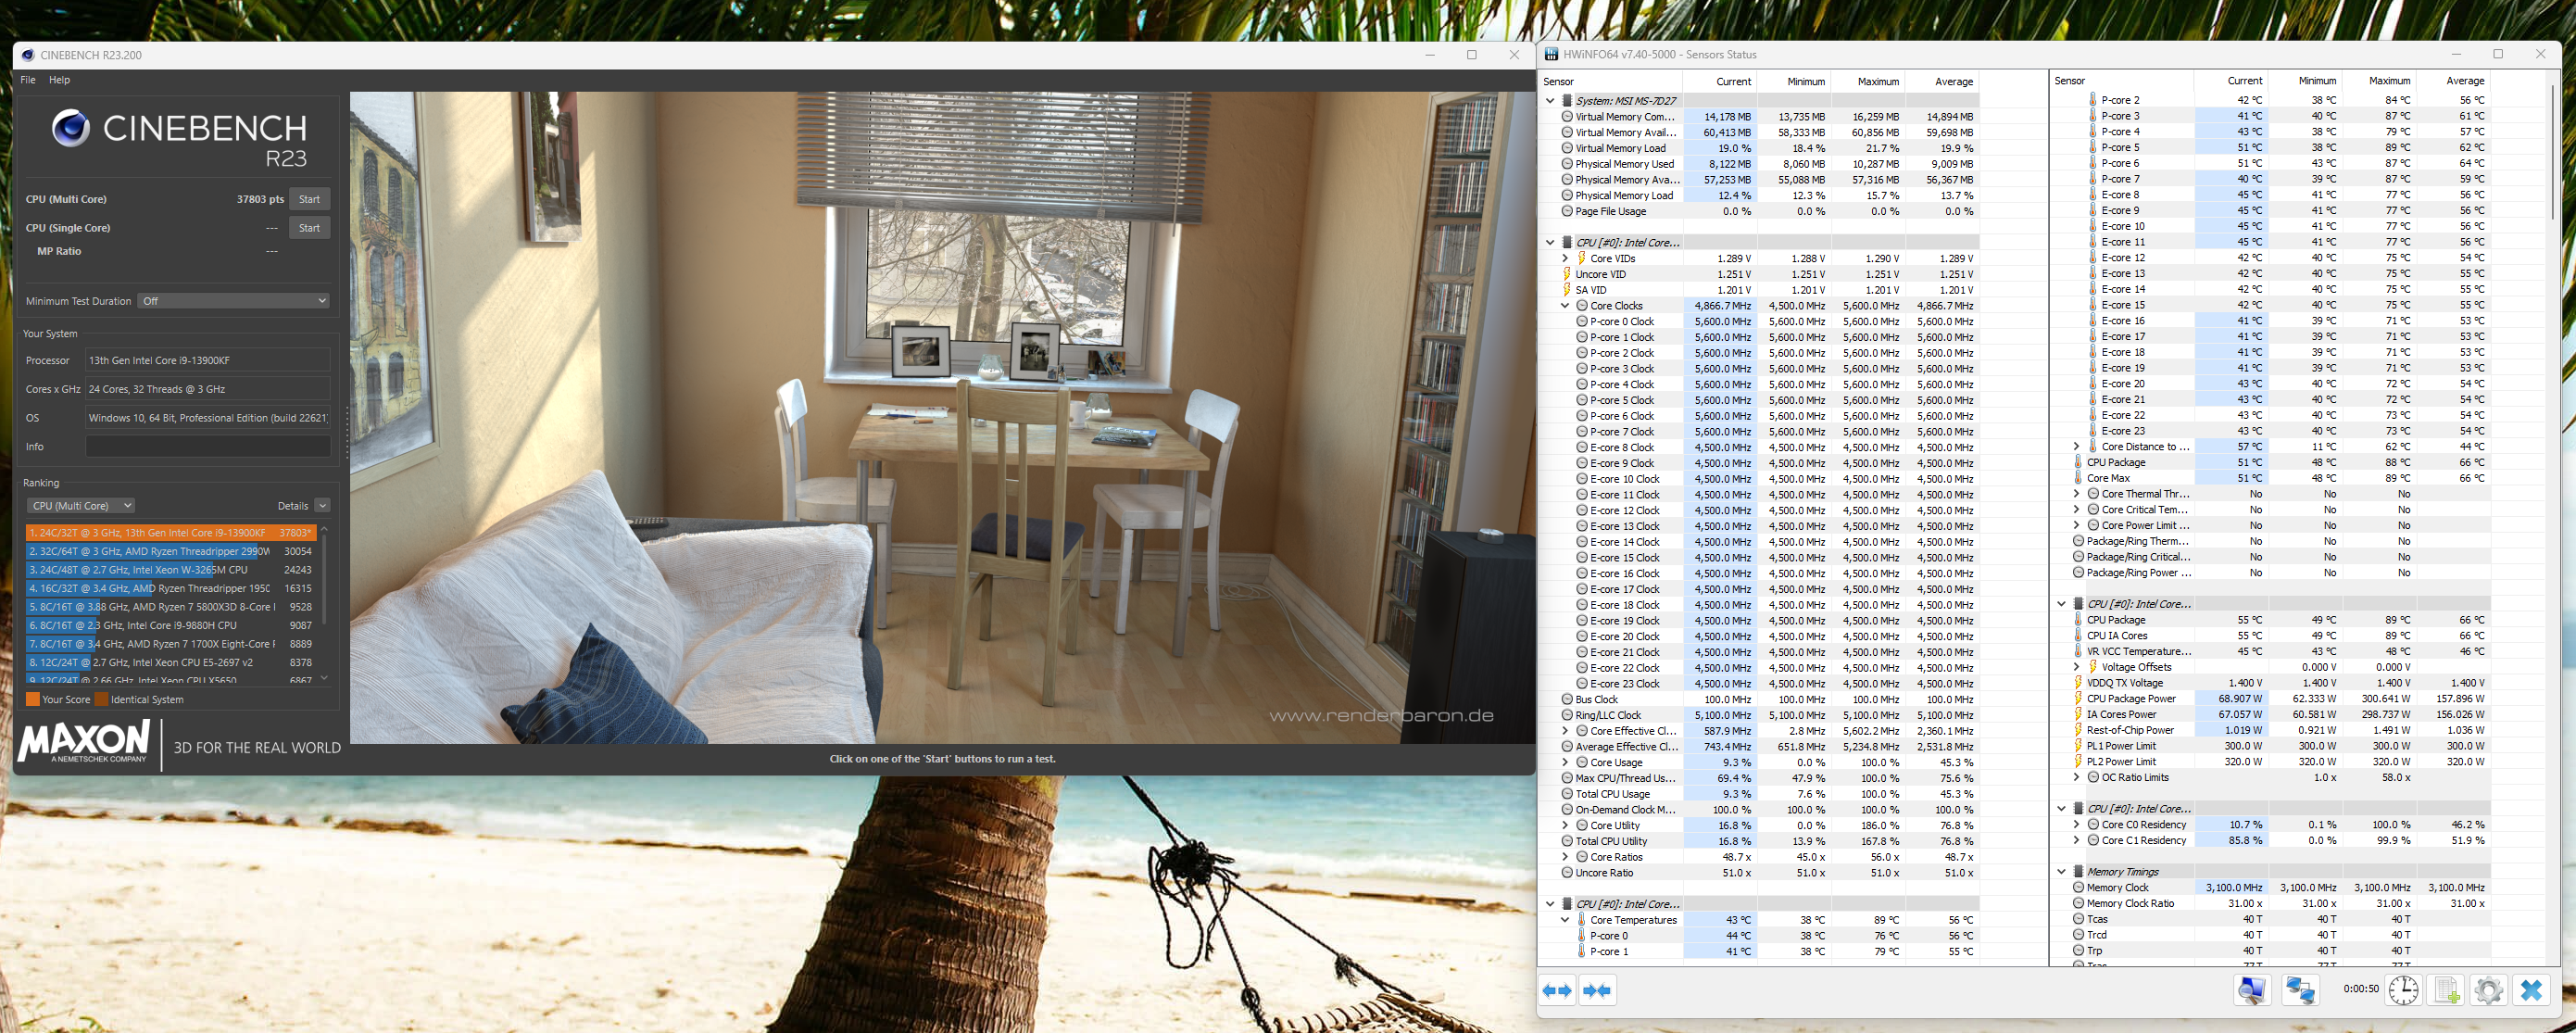Toggle the ranking Details expander arrow

[x=322, y=506]
